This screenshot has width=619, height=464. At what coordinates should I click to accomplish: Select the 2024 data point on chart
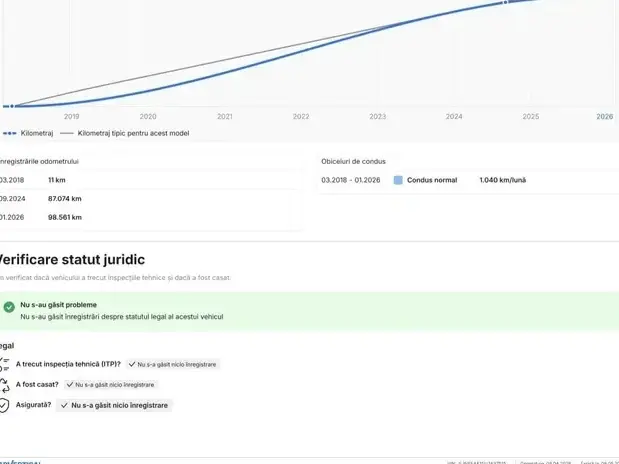[x=505, y=3]
